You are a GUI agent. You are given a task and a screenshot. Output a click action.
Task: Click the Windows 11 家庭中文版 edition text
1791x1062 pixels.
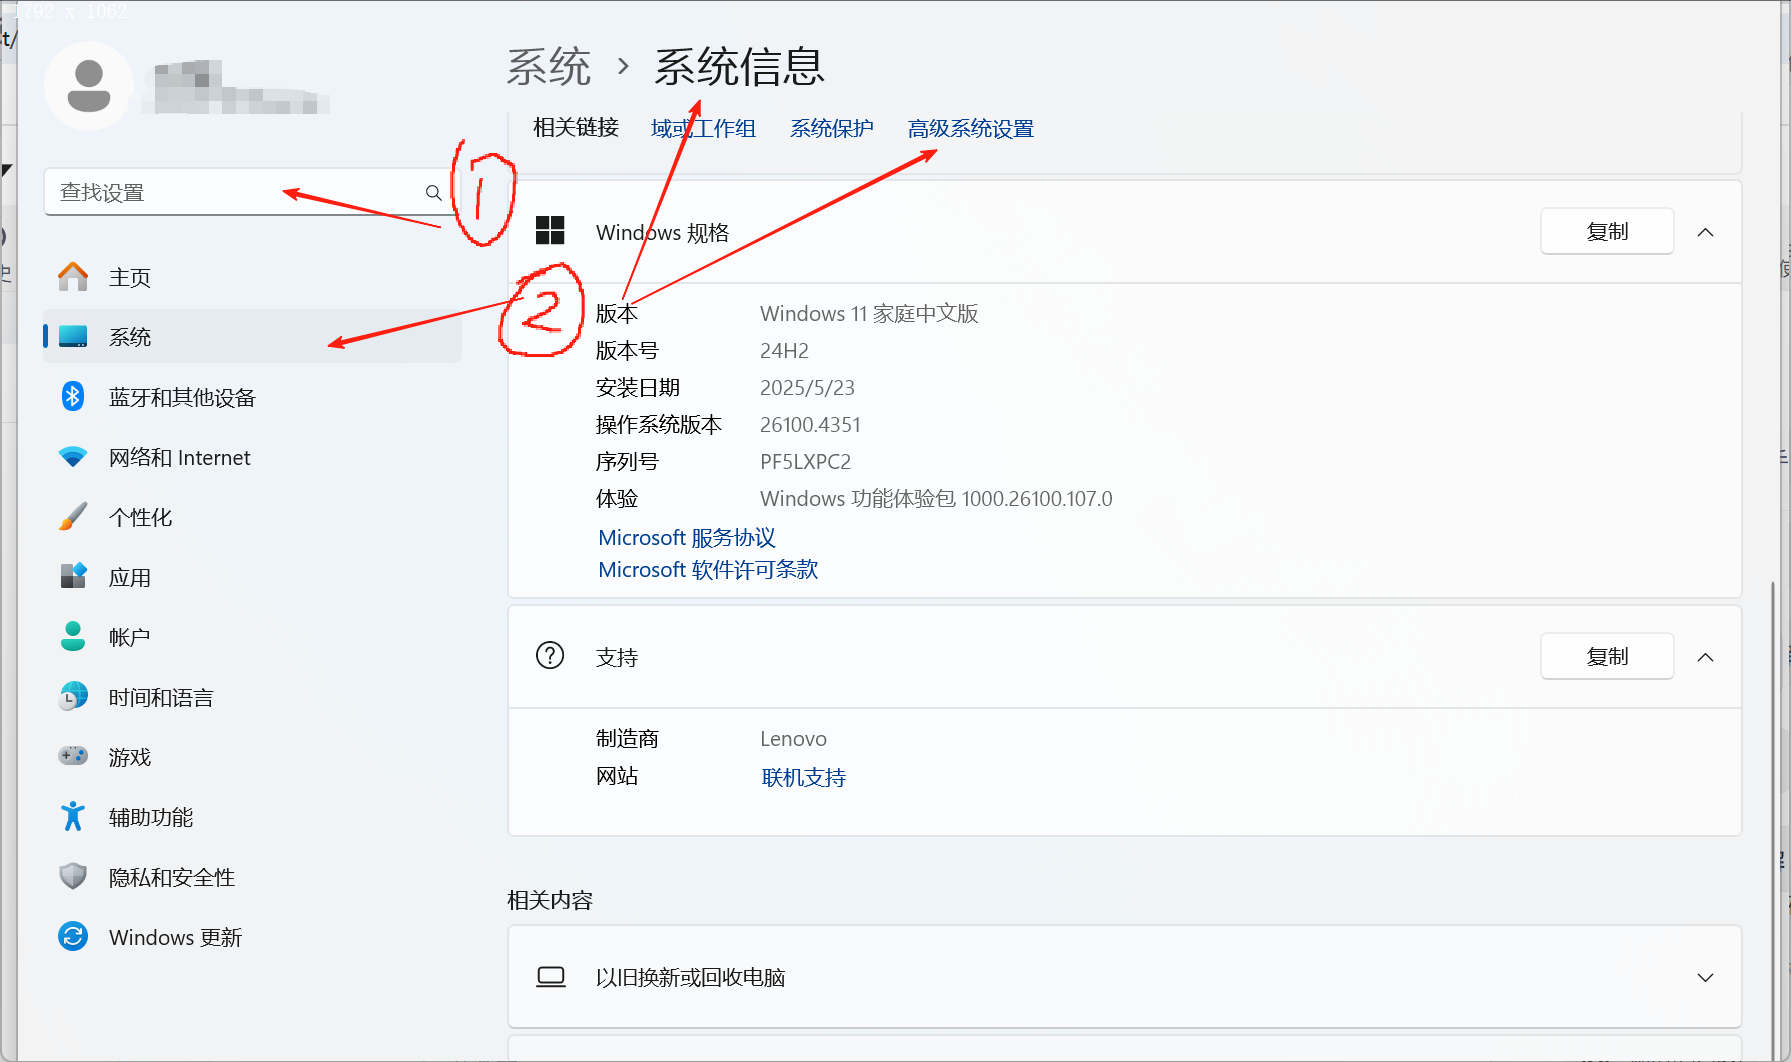click(x=869, y=314)
